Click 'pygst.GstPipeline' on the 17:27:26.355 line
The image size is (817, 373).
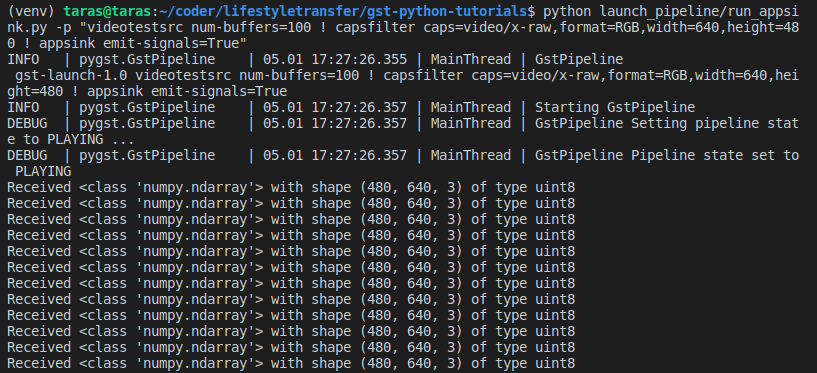tap(147, 59)
